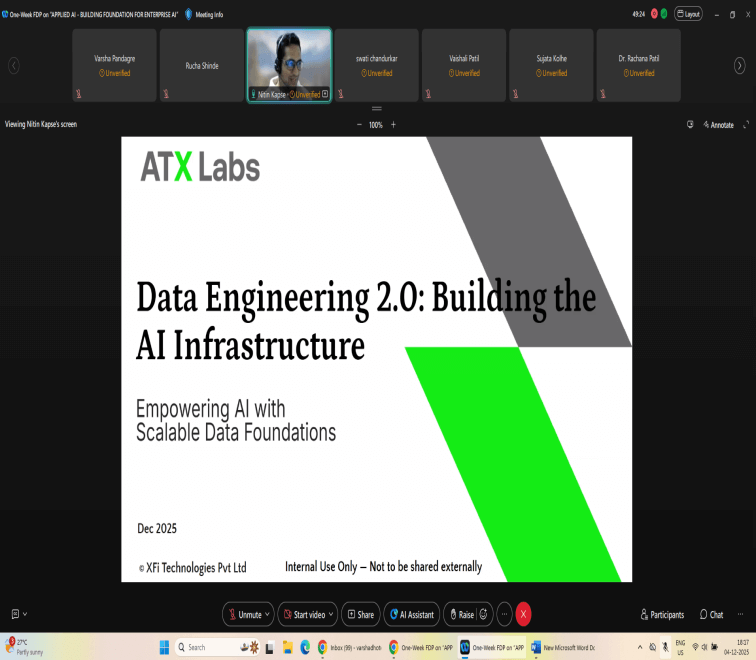Image resolution: width=756 pixels, height=660 pixels.
Task: Click the red leave meeting button
Action: click(523, 614)
